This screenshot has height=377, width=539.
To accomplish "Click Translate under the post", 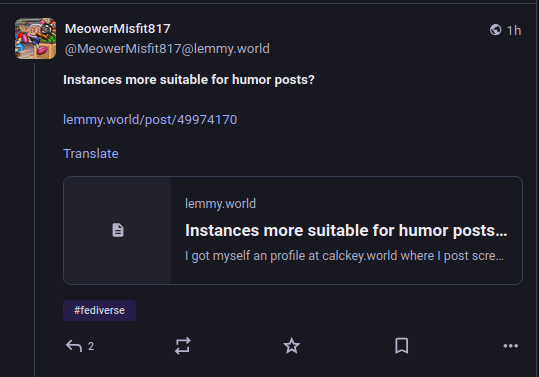I will pos(91,154).
